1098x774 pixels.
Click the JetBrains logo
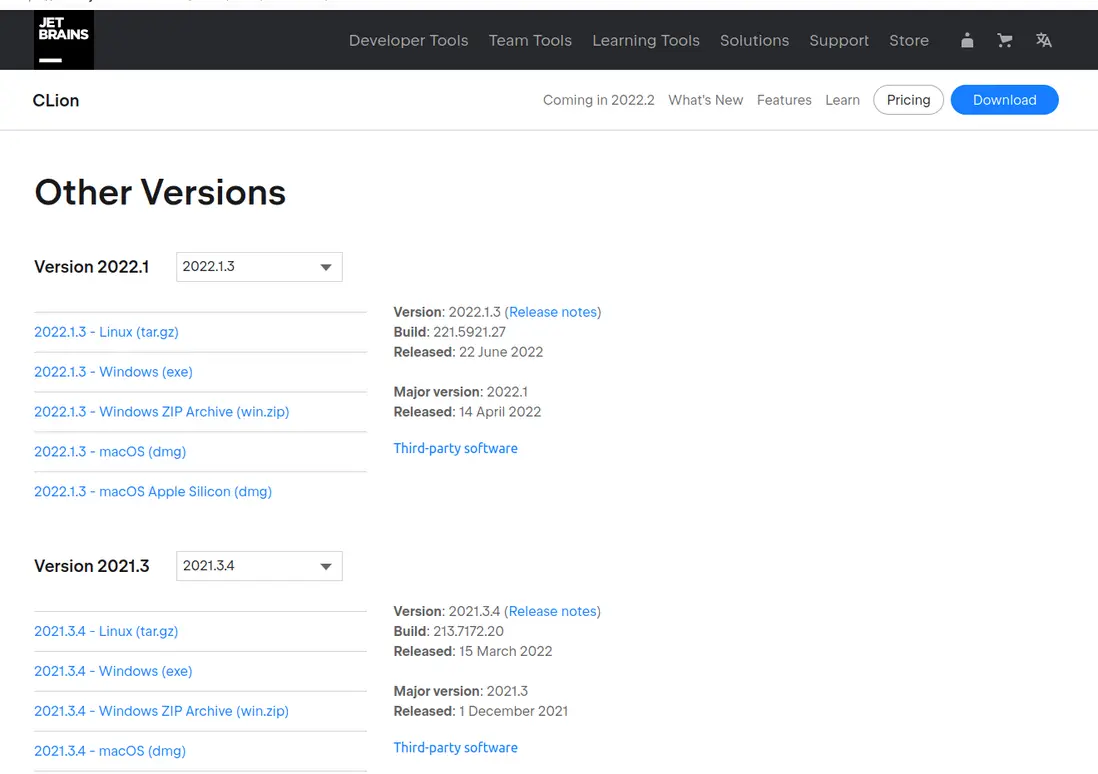pyautogui.click(x=64, y=40)
